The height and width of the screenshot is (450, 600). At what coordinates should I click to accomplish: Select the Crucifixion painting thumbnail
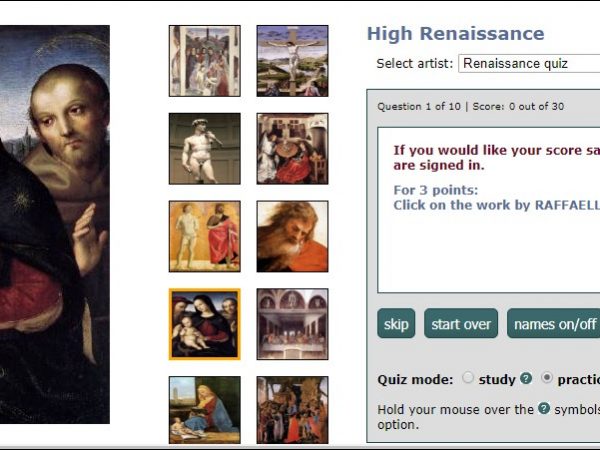(x=292, y=61)
